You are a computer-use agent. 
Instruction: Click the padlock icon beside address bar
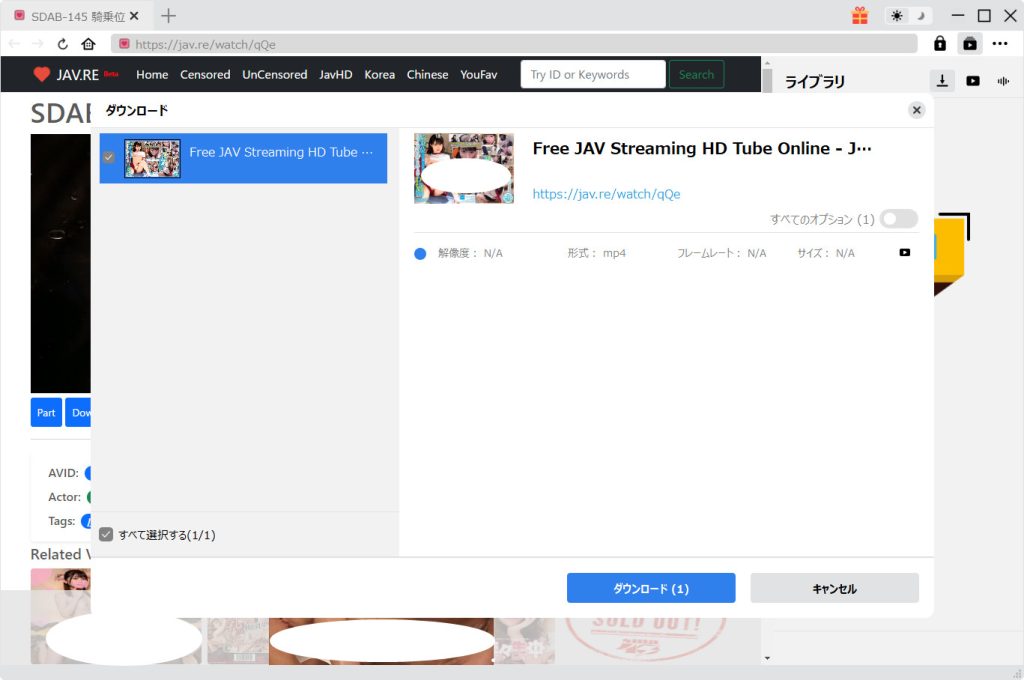click(x=940, y=44)
